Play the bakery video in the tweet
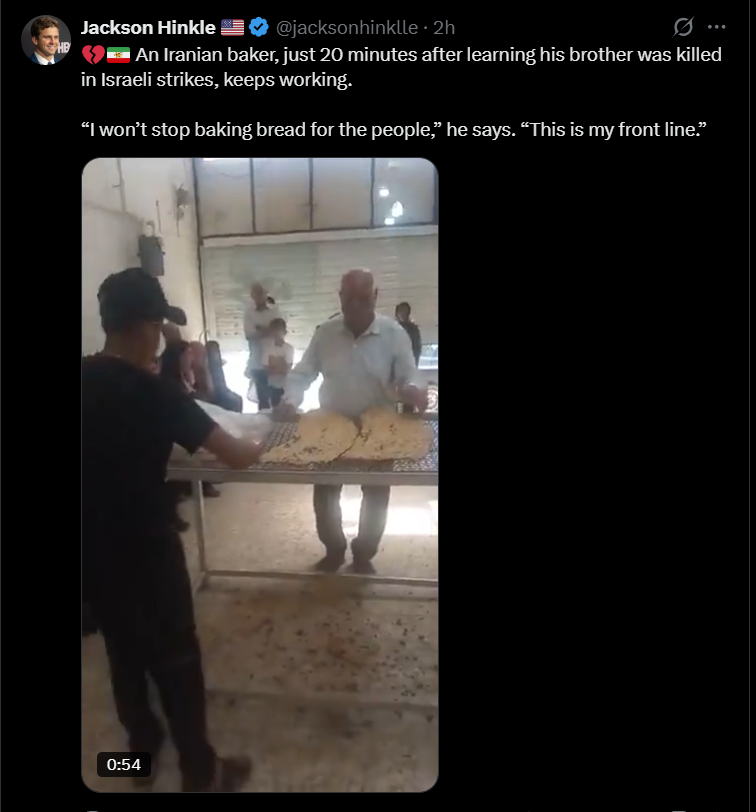The width and height of the screenshot is (756, 812). pos(260,475)
